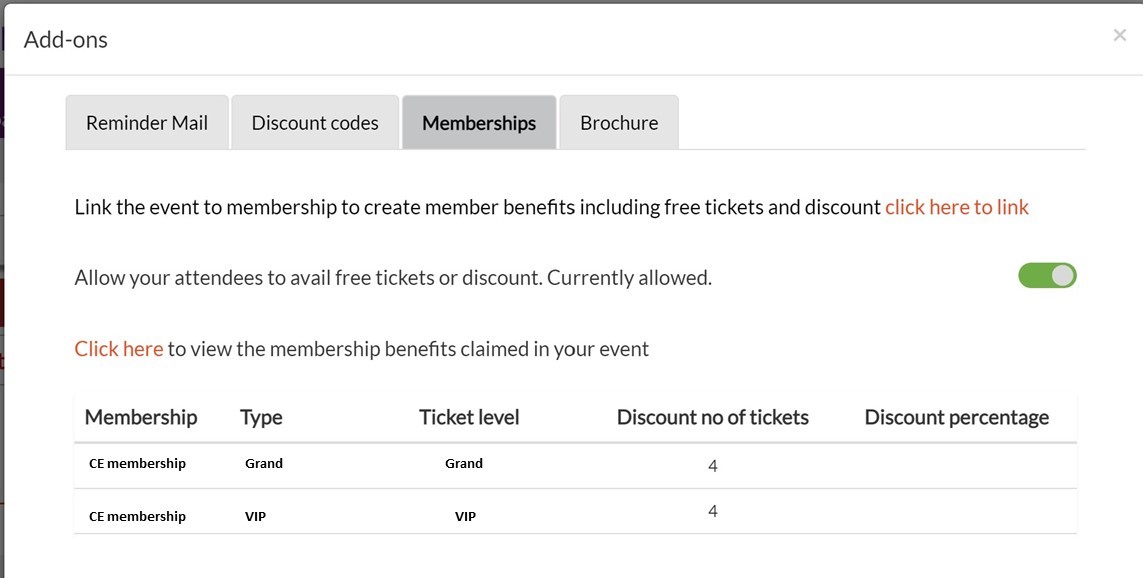Viewport: 1143px width, 578px height.
Task: Select CE membership in the VIP row
Action: tap(137, 516)
